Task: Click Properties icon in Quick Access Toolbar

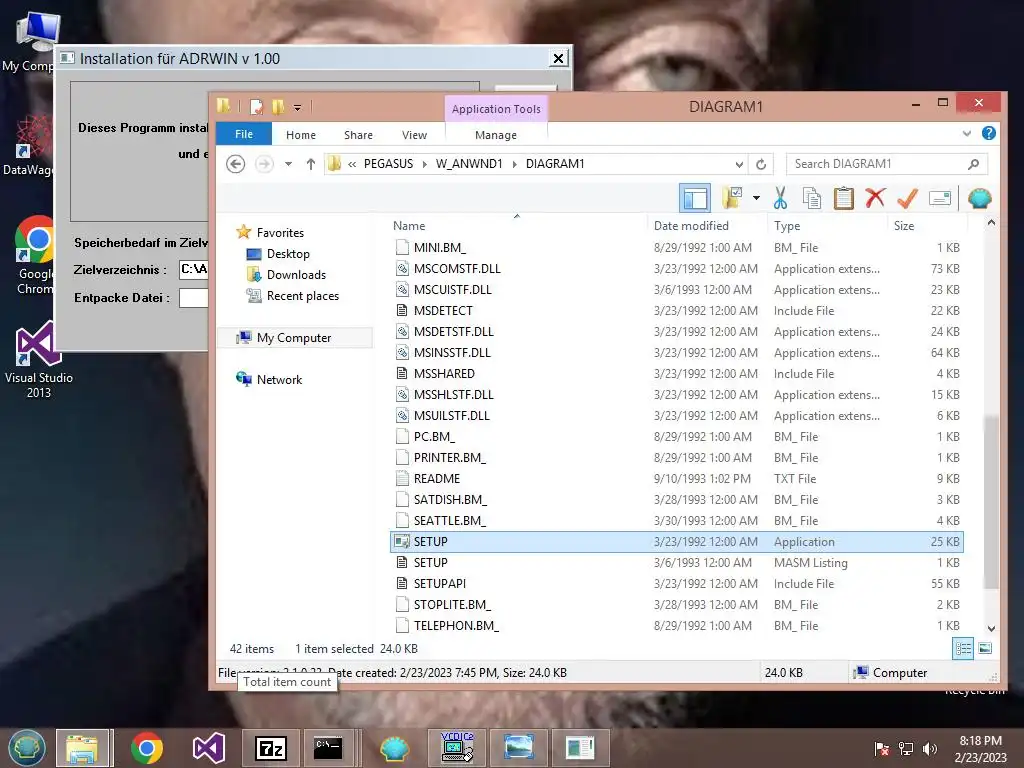Action: [257, 106]
